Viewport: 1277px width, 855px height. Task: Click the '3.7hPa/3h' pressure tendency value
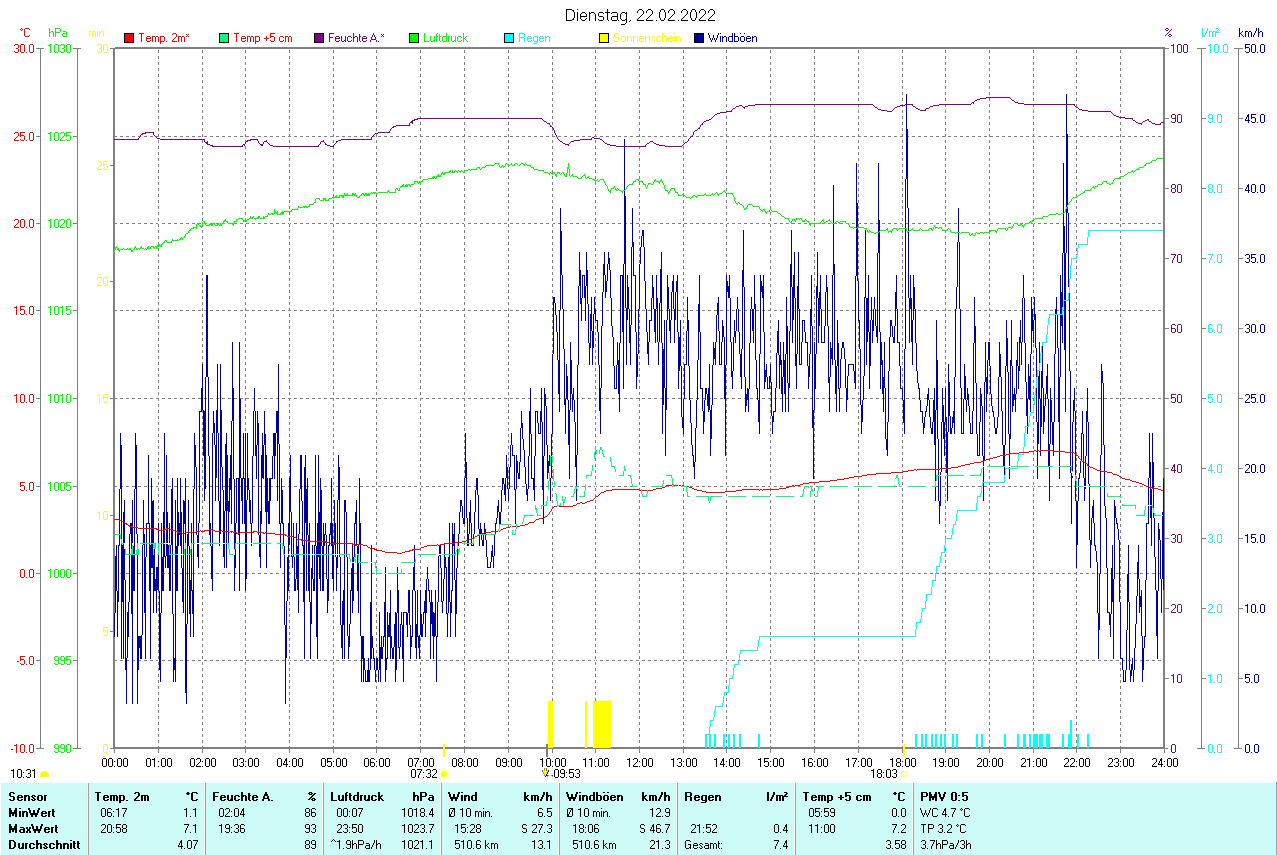coord(945,845)
